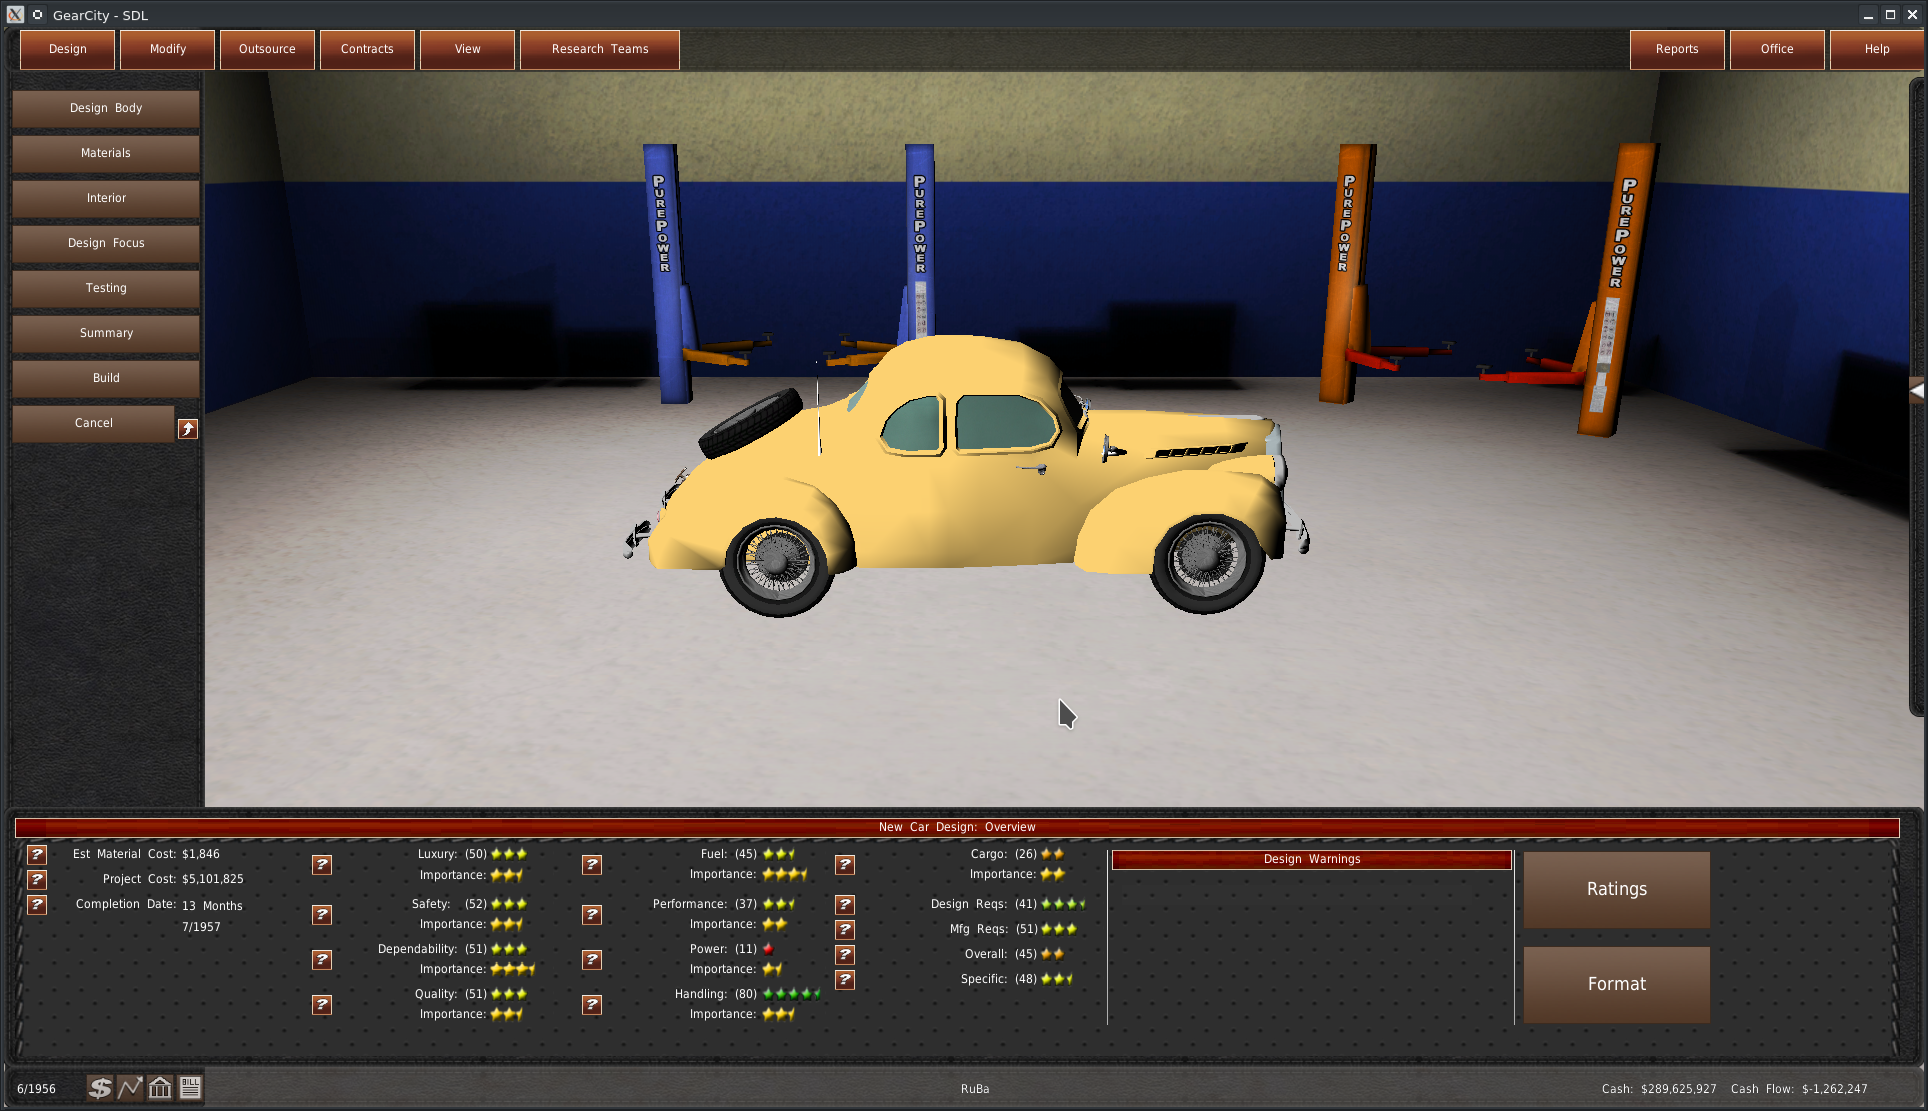
Task: Click help icon next to Est Material Cost
Action: click(37, 854)
